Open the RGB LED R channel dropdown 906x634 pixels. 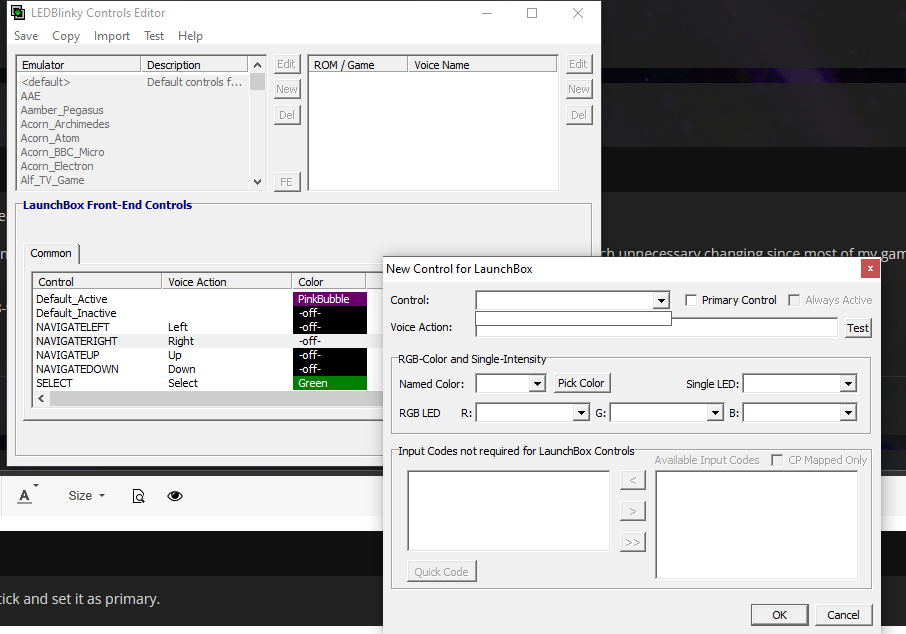581,413
